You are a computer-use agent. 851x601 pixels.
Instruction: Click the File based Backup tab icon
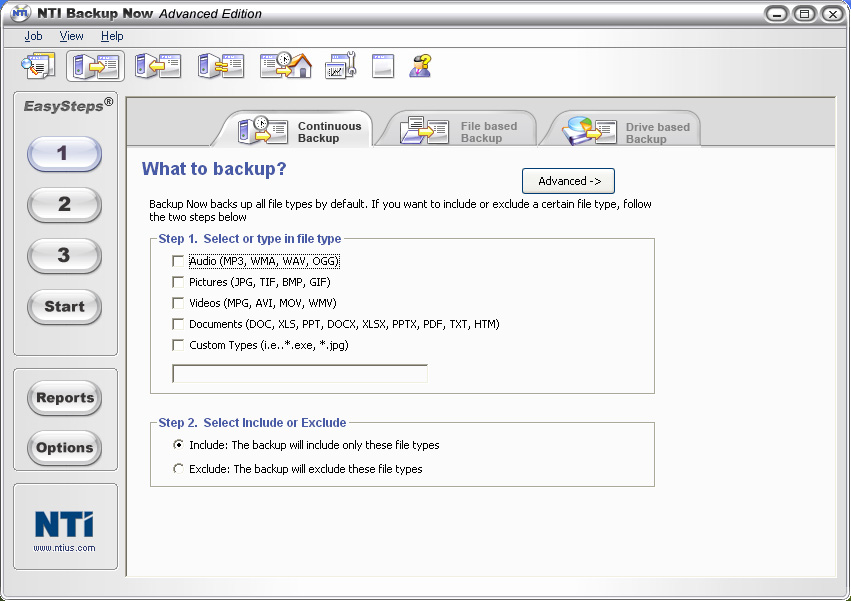(424, 130)
